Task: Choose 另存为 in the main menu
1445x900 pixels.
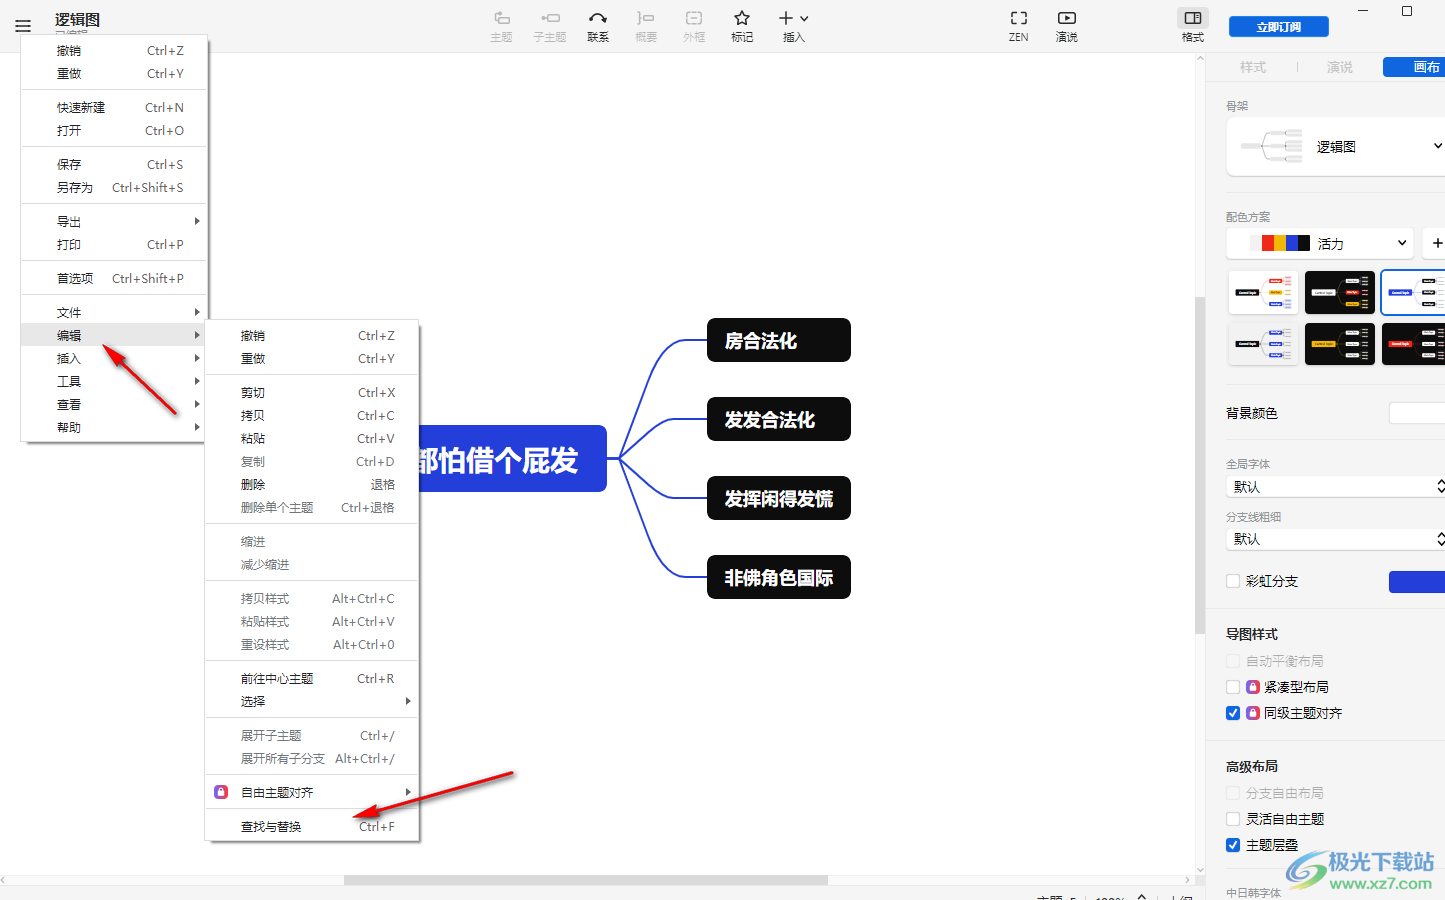Action: pyautogui.click(x=113, y=187)
